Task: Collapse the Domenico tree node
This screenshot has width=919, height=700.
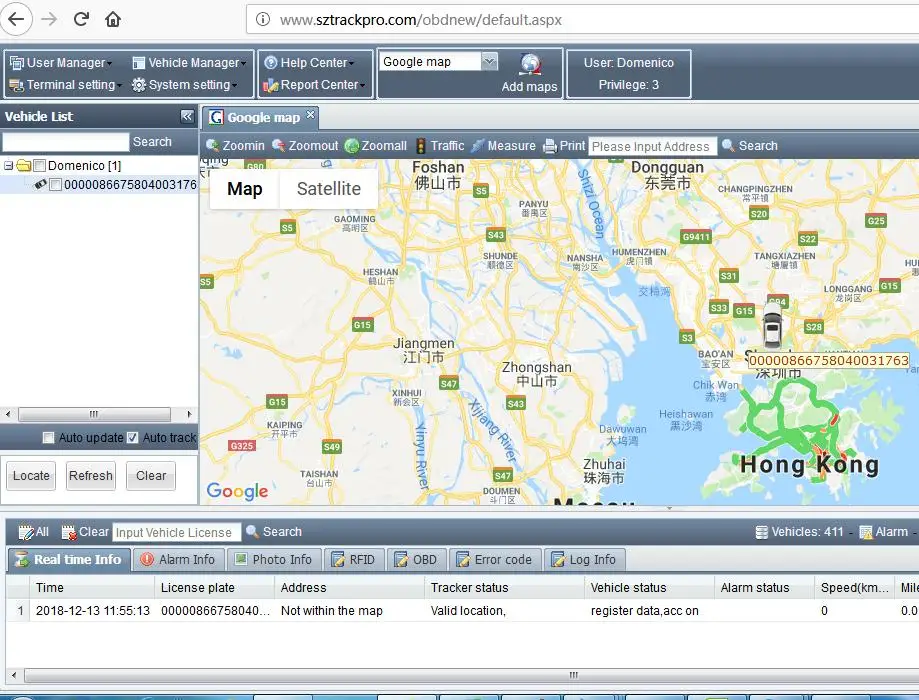Action: point(9,166)
